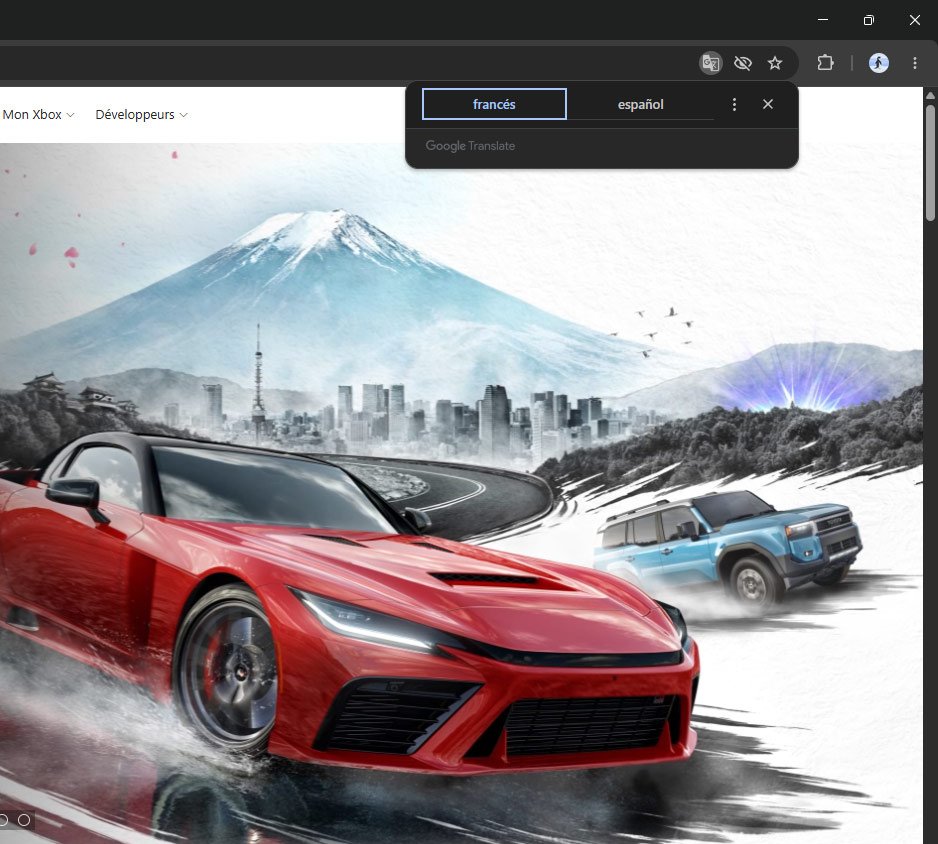Expand the Développeurs dropdown menu
The width and height of the screenshot is (938, 844).
[x=141, y=114]
